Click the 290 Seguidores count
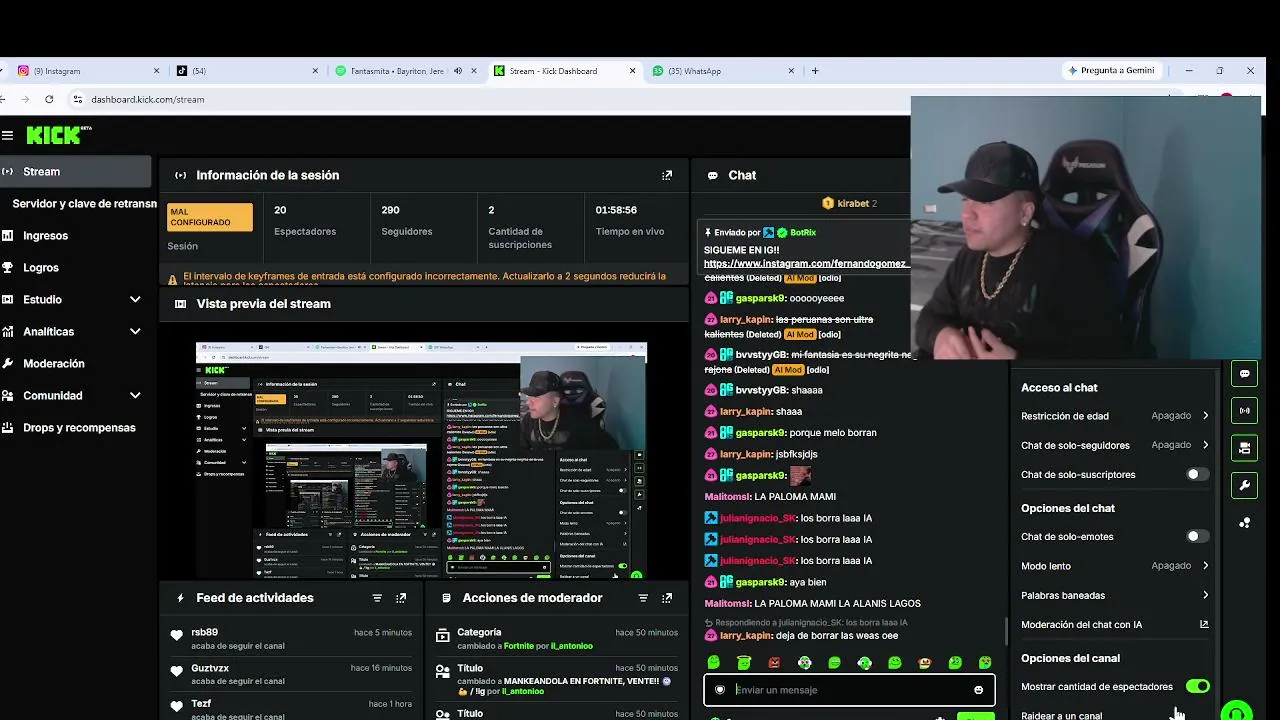1280x720 pixels. click(x=390, y=210)
